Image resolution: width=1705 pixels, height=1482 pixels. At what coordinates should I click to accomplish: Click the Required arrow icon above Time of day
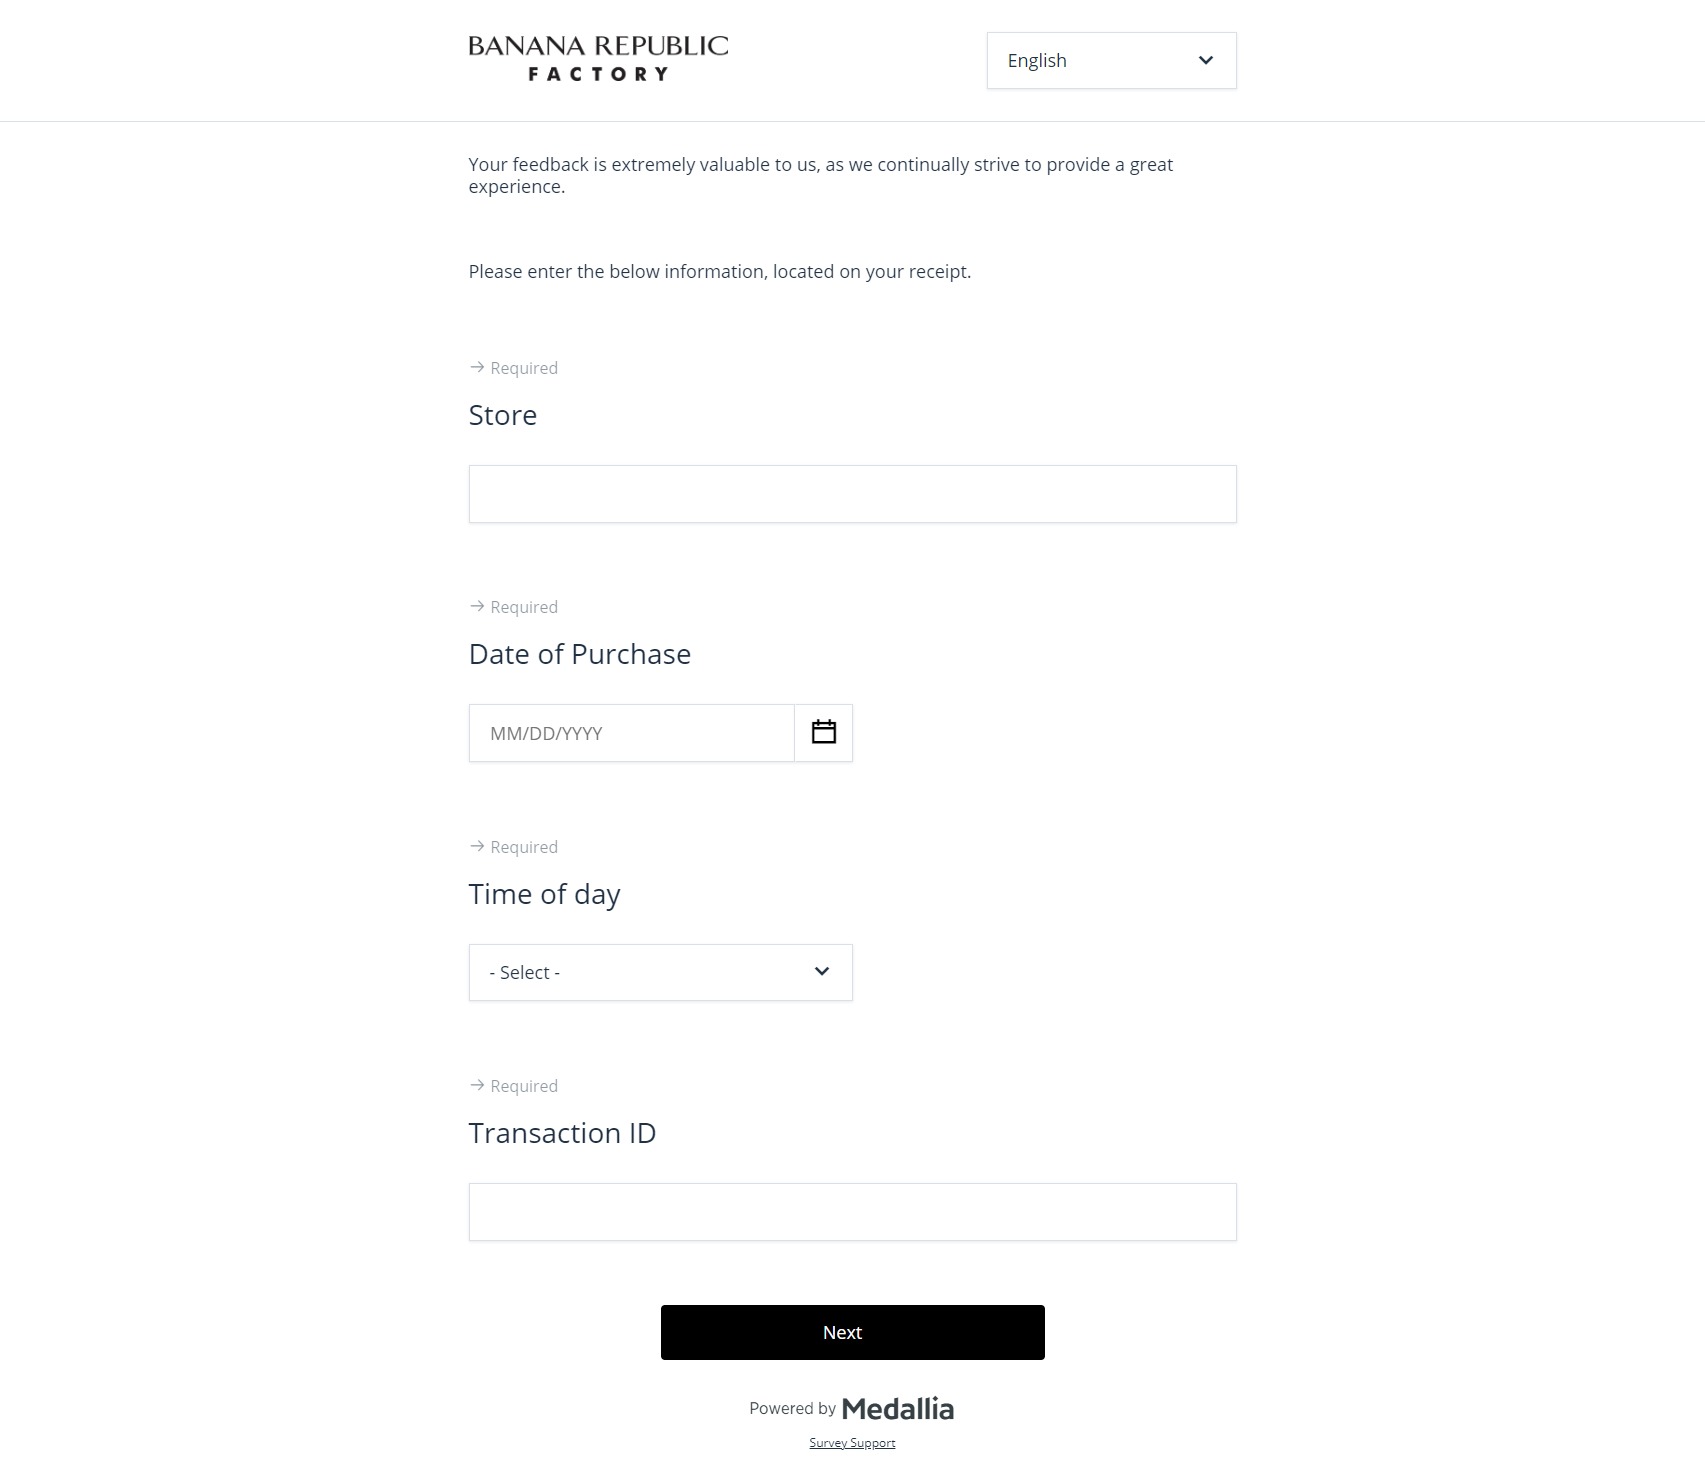(x=477, y=846)
